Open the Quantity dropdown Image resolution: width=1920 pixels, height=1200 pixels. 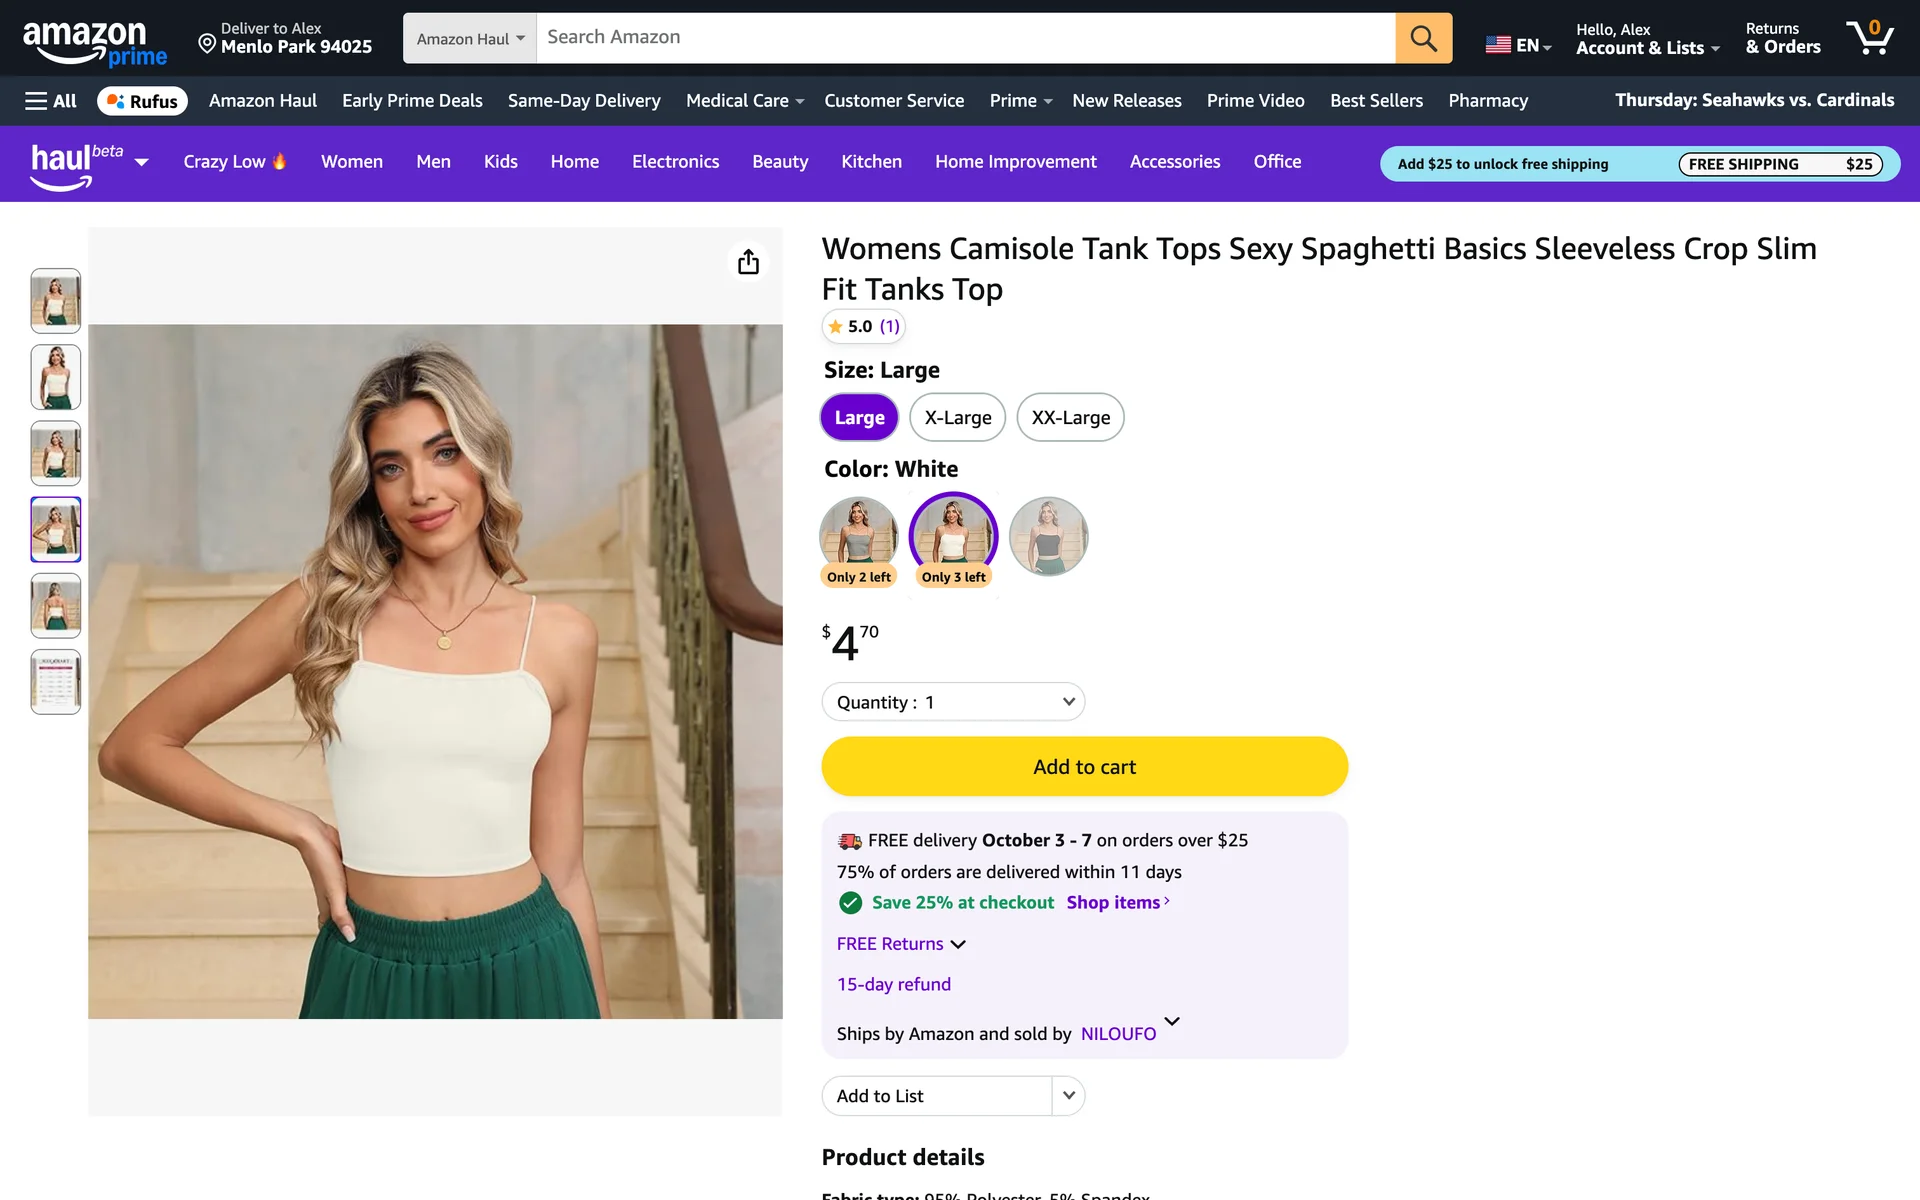pos(953,702)
